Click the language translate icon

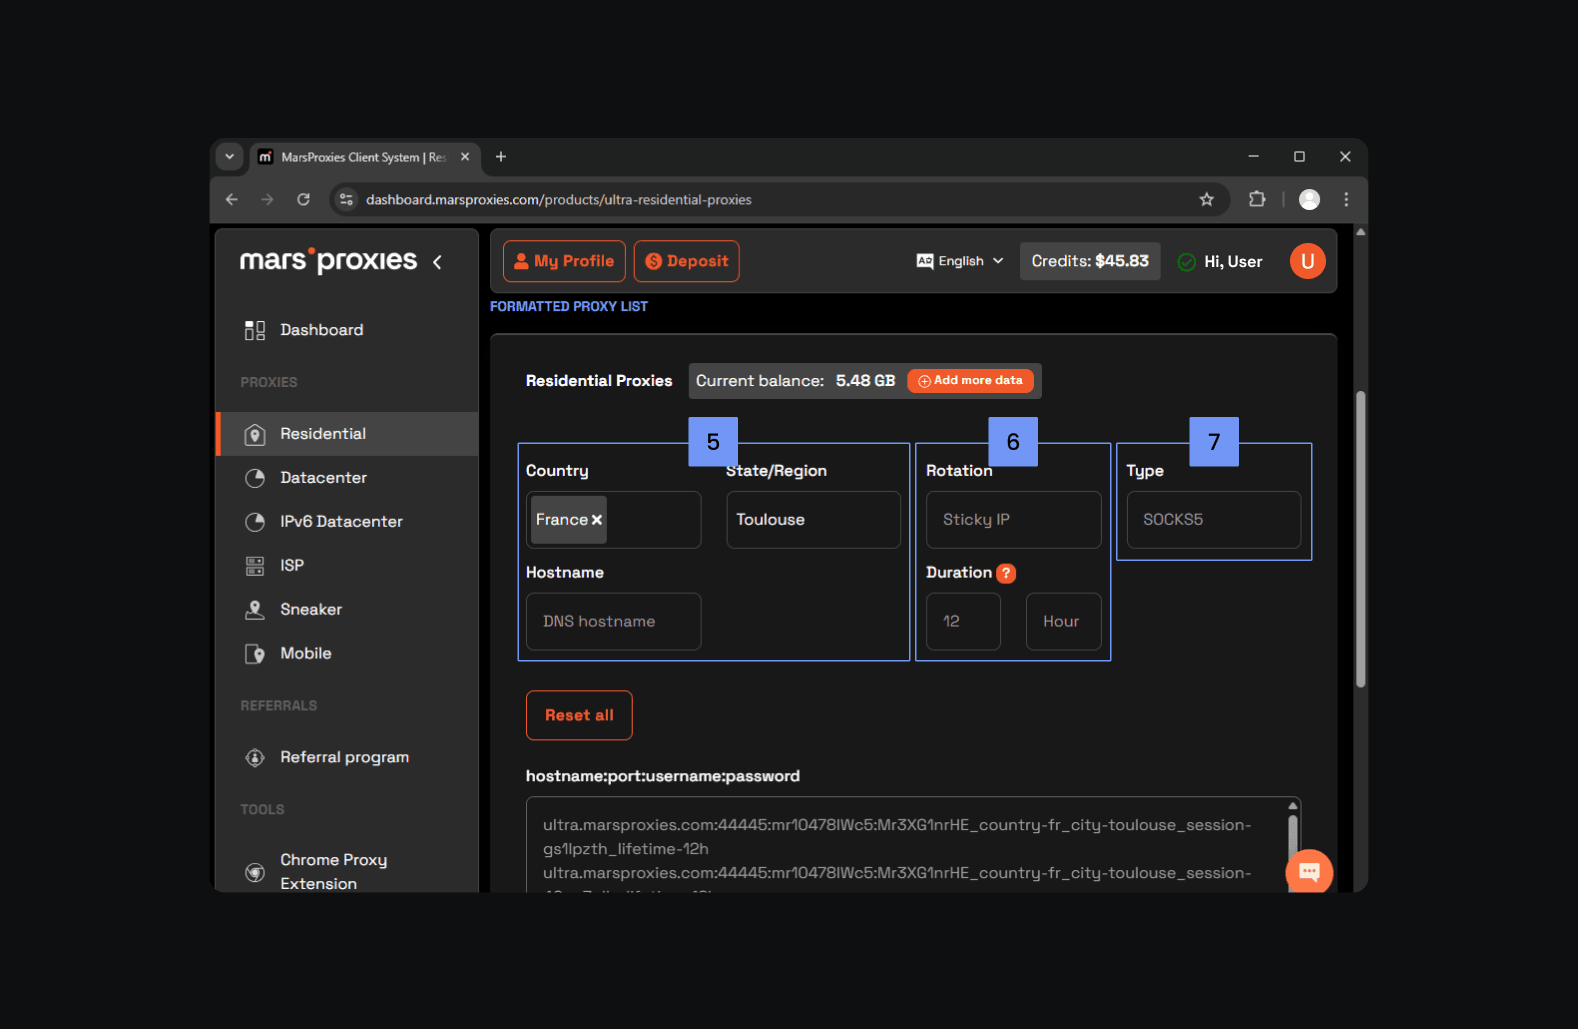click(925, 261)
